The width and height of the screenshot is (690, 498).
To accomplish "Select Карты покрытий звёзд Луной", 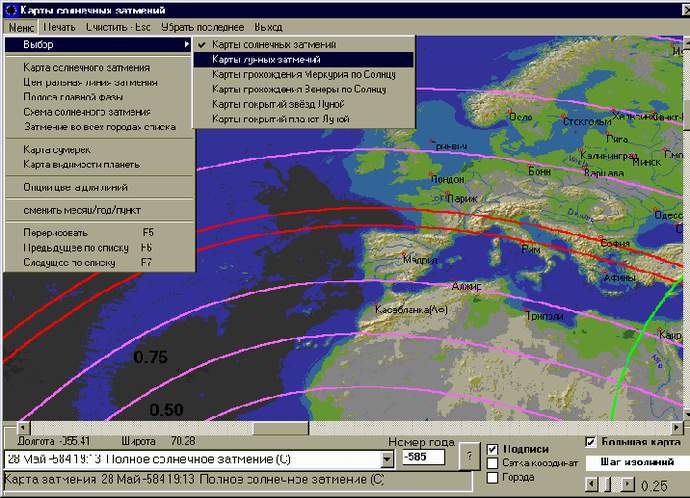I will (304, 104).
